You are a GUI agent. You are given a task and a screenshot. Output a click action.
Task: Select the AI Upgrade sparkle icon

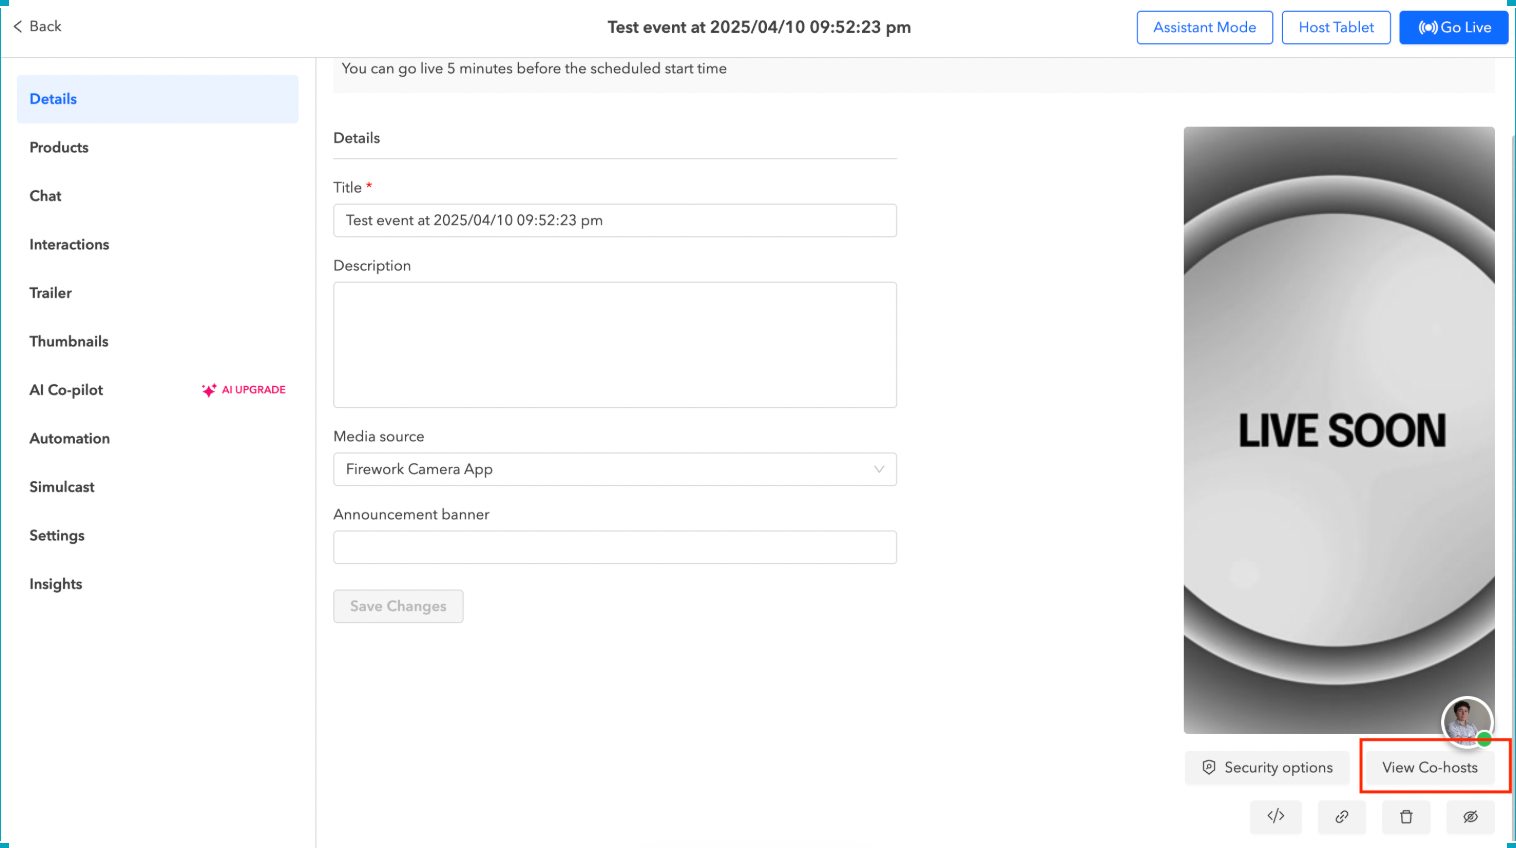(x=208, y=390)
